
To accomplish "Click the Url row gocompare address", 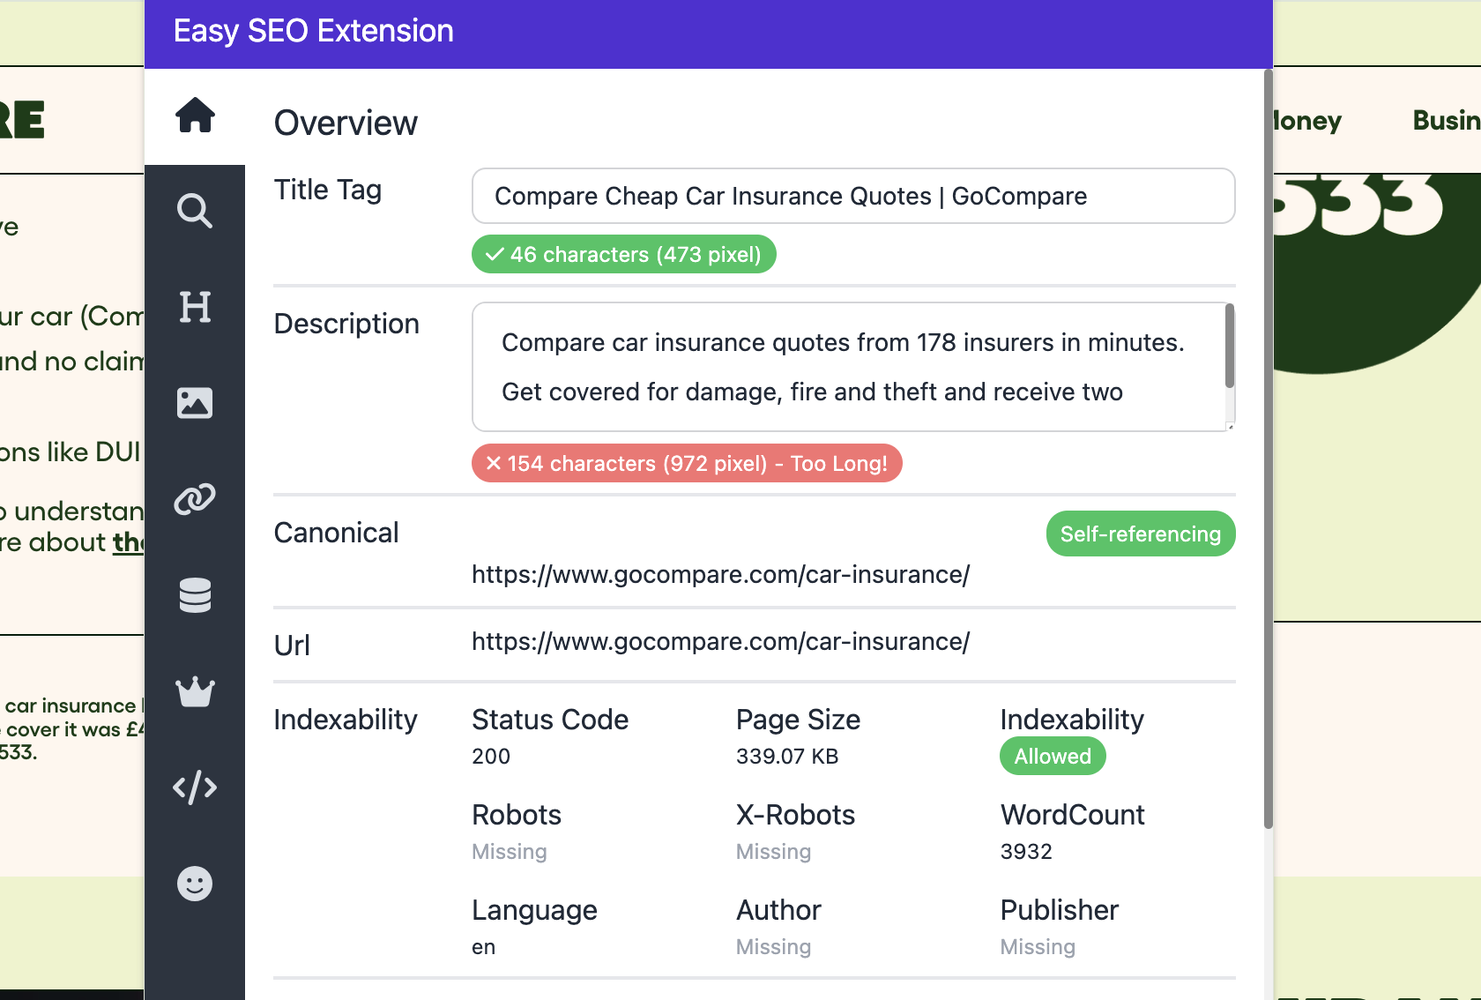I will tap(720, 642).
